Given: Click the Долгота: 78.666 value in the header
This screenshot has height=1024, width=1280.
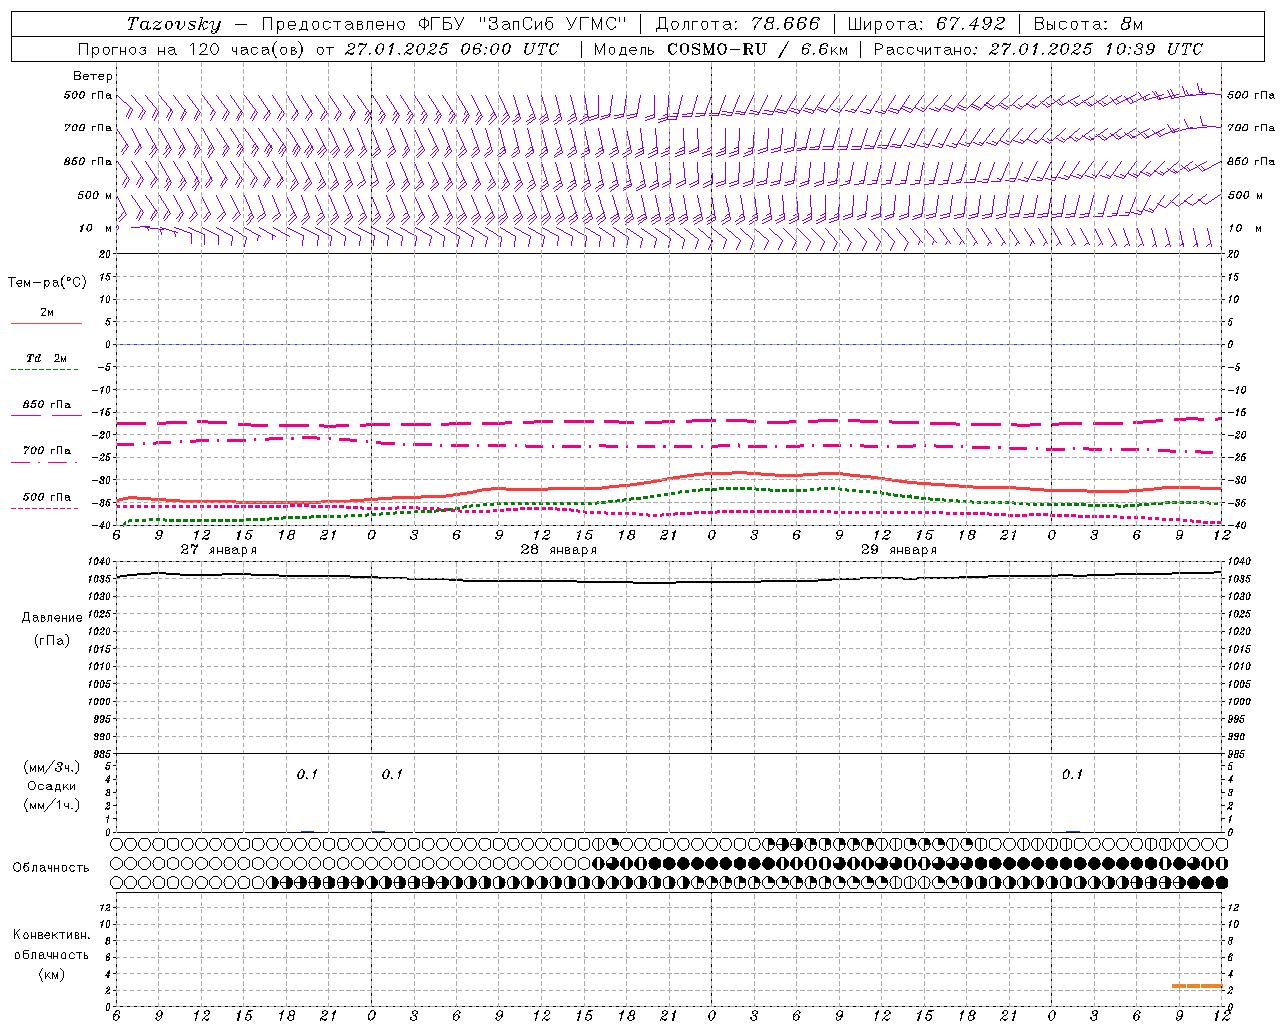Looking at the screenshot, I should (x=737, y=24).
